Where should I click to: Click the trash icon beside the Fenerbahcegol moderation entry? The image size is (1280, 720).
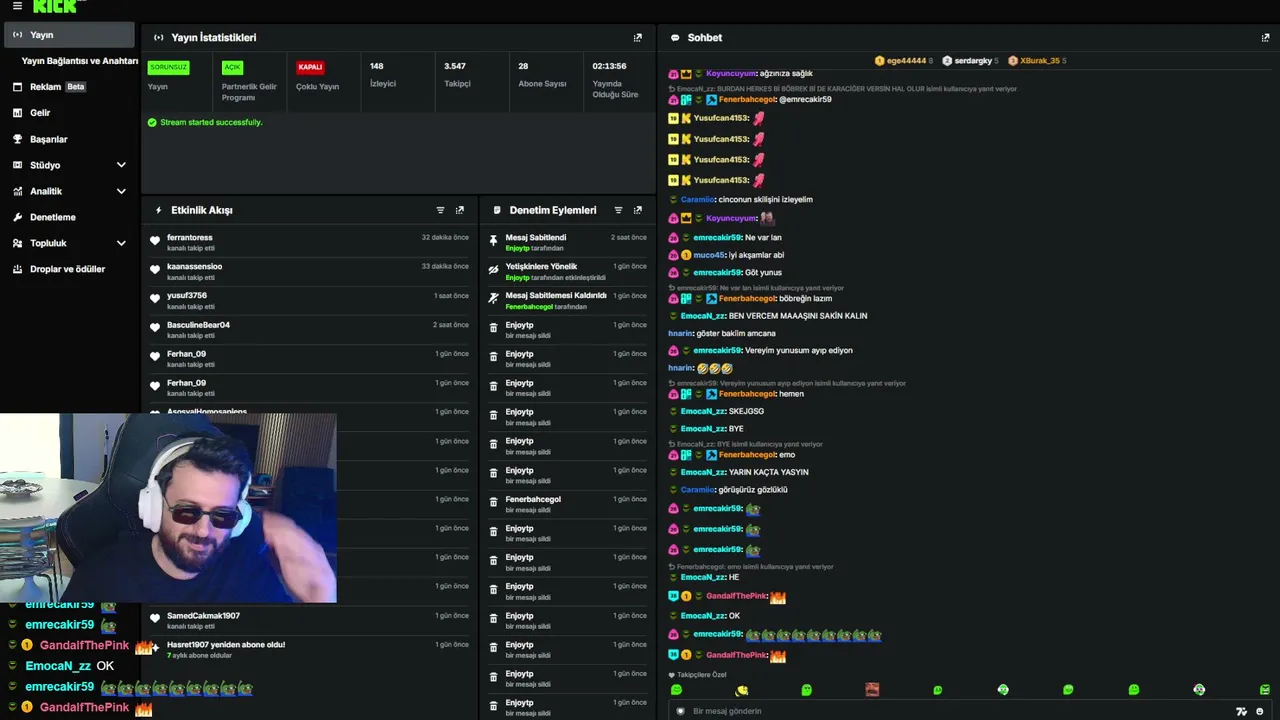493,502
